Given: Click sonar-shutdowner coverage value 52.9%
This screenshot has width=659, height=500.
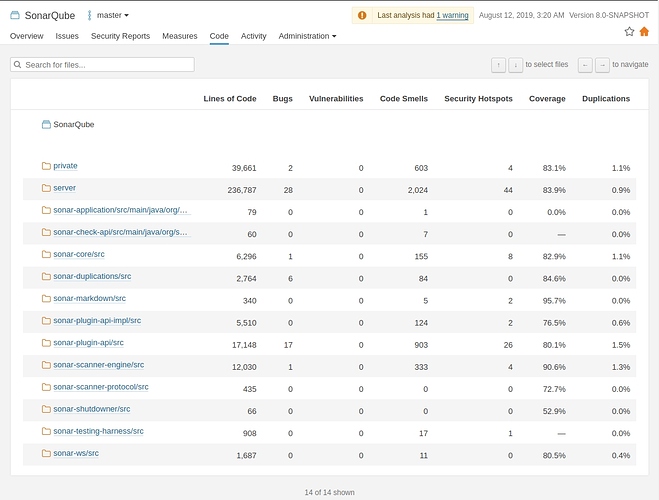Looking at the screenshot, I should 554,411.
